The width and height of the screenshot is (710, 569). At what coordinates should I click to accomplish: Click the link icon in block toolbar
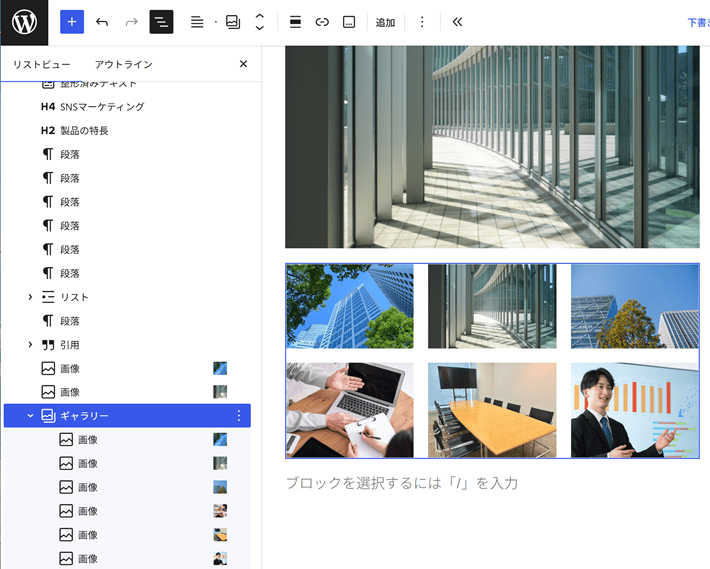322,22
